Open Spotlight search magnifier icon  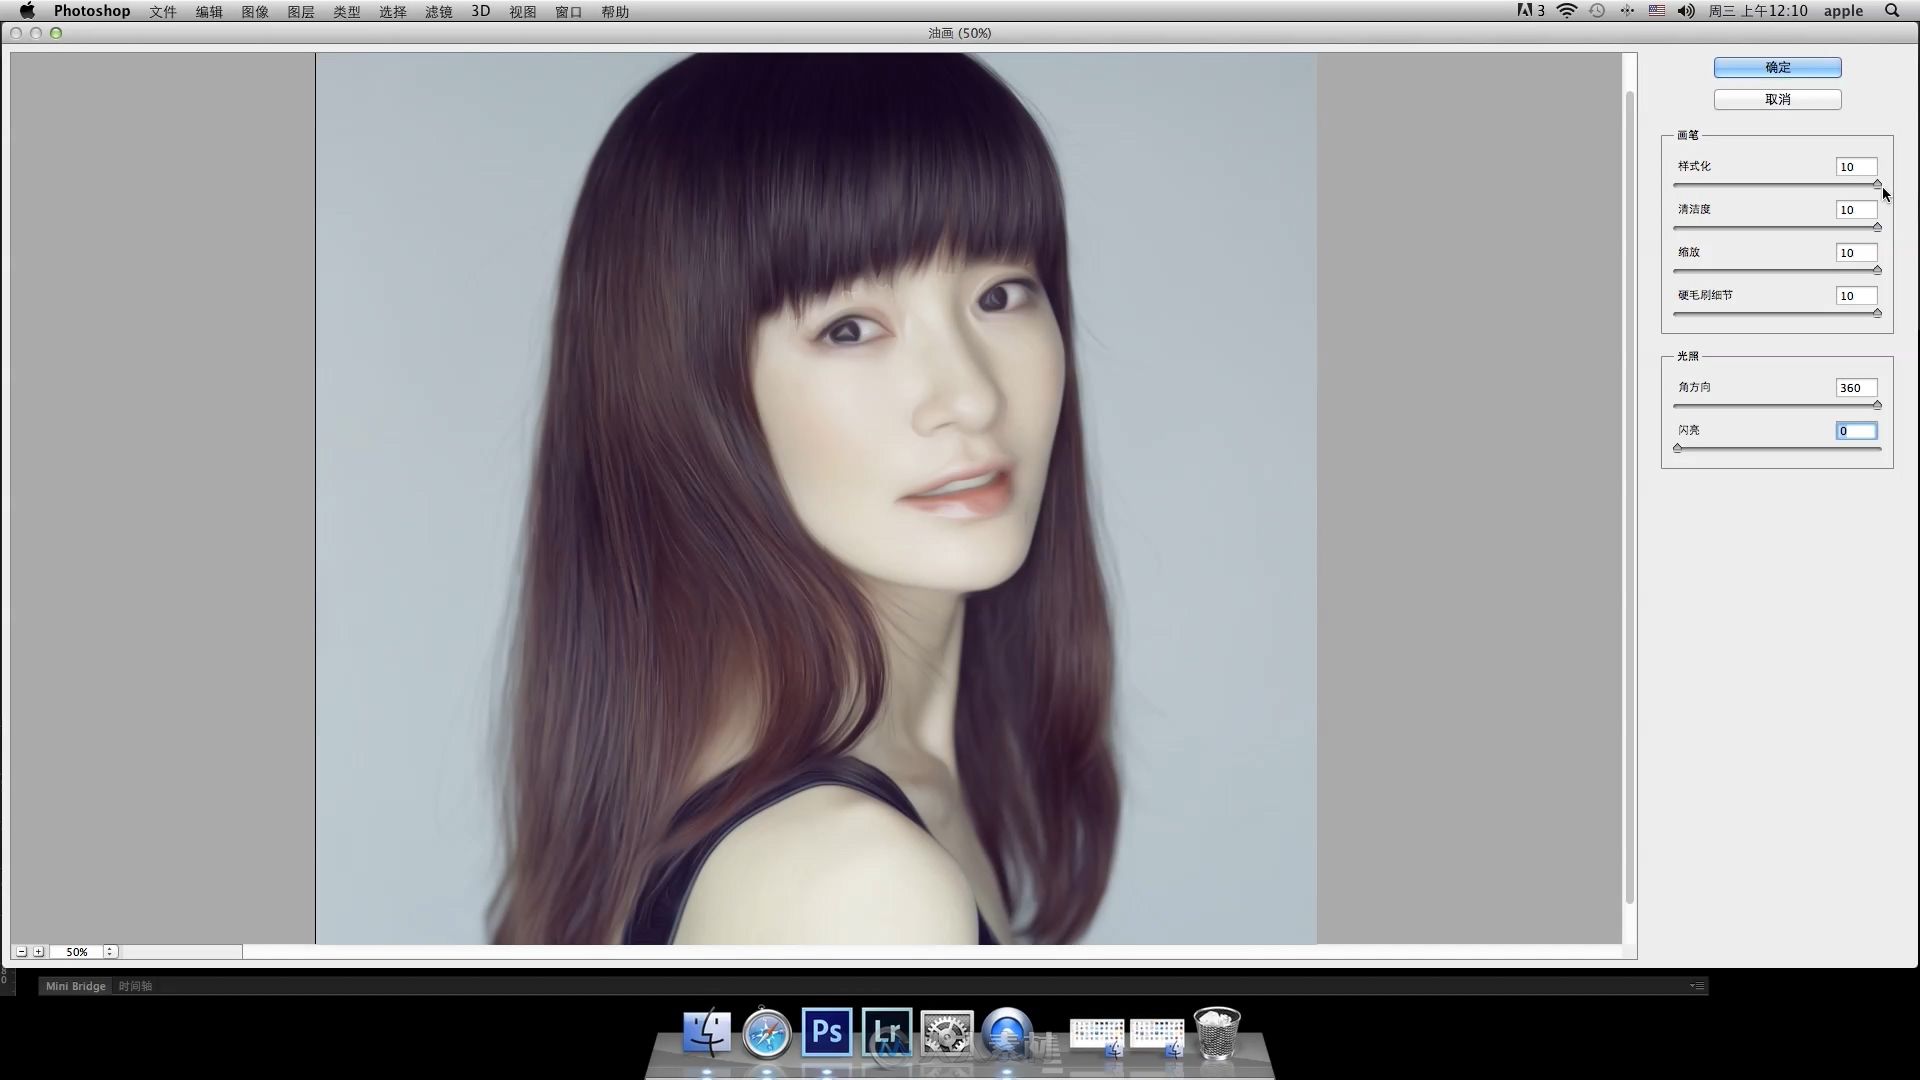coord(1892,11)
